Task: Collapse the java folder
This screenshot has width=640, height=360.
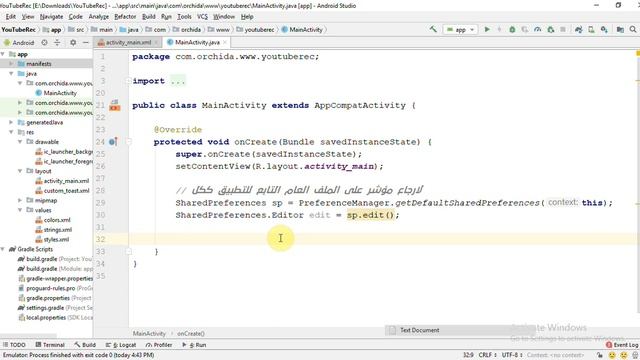Action: 11,73
